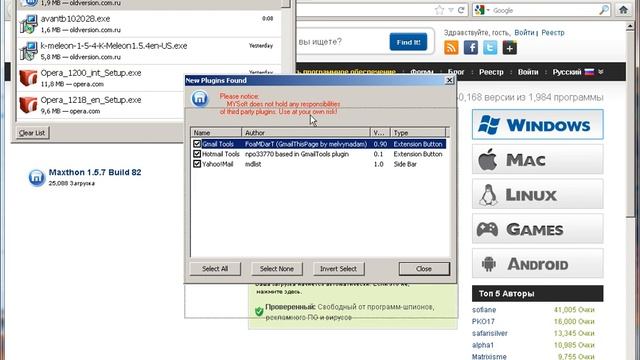Click the installer icon beside k-meleon download

point(28,51)
